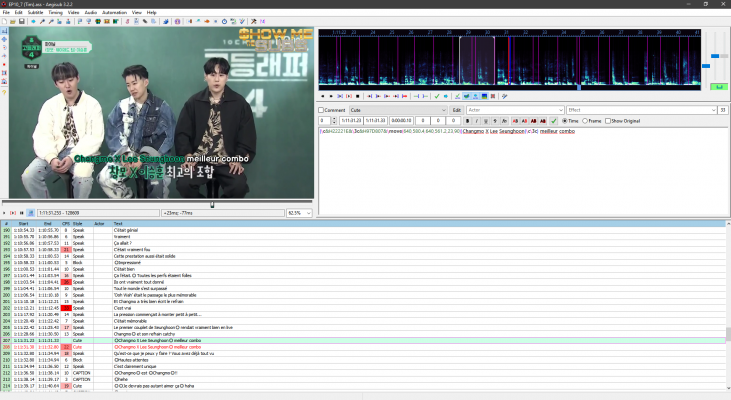Open the Timing menu
Screen dimensions: 731x400
tap(55, 13)
